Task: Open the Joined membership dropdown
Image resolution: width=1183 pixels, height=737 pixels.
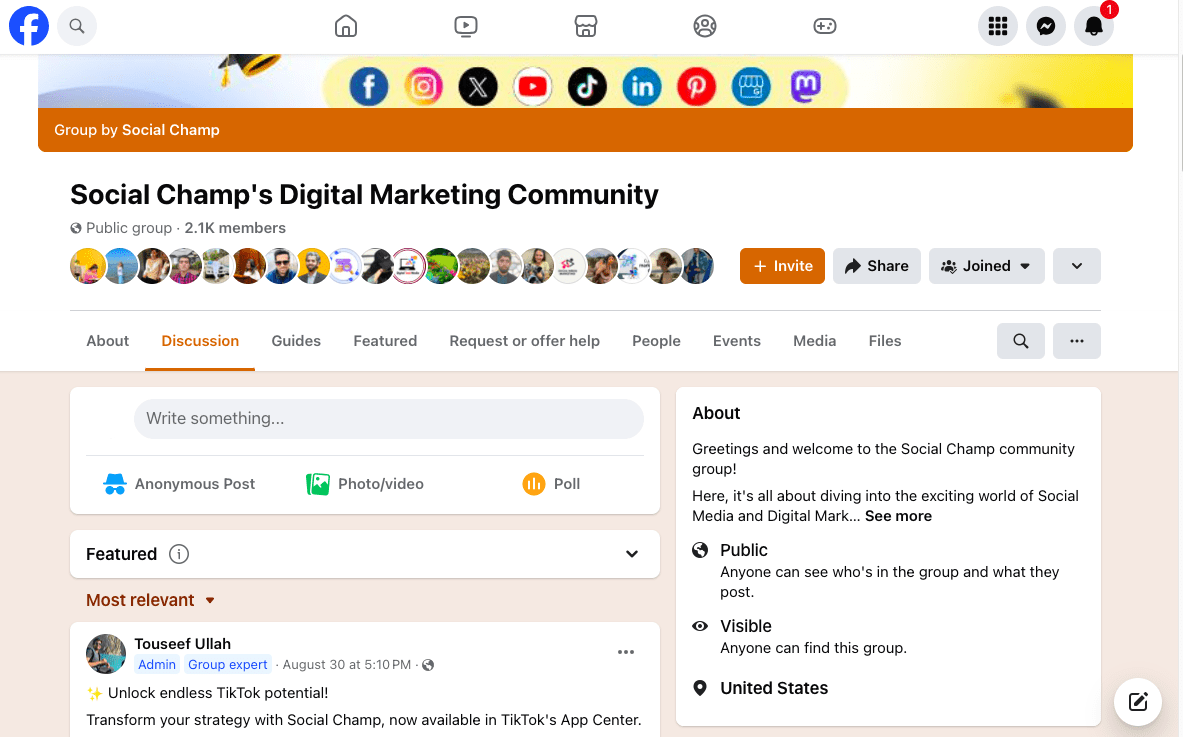Action: pos(986,266)
